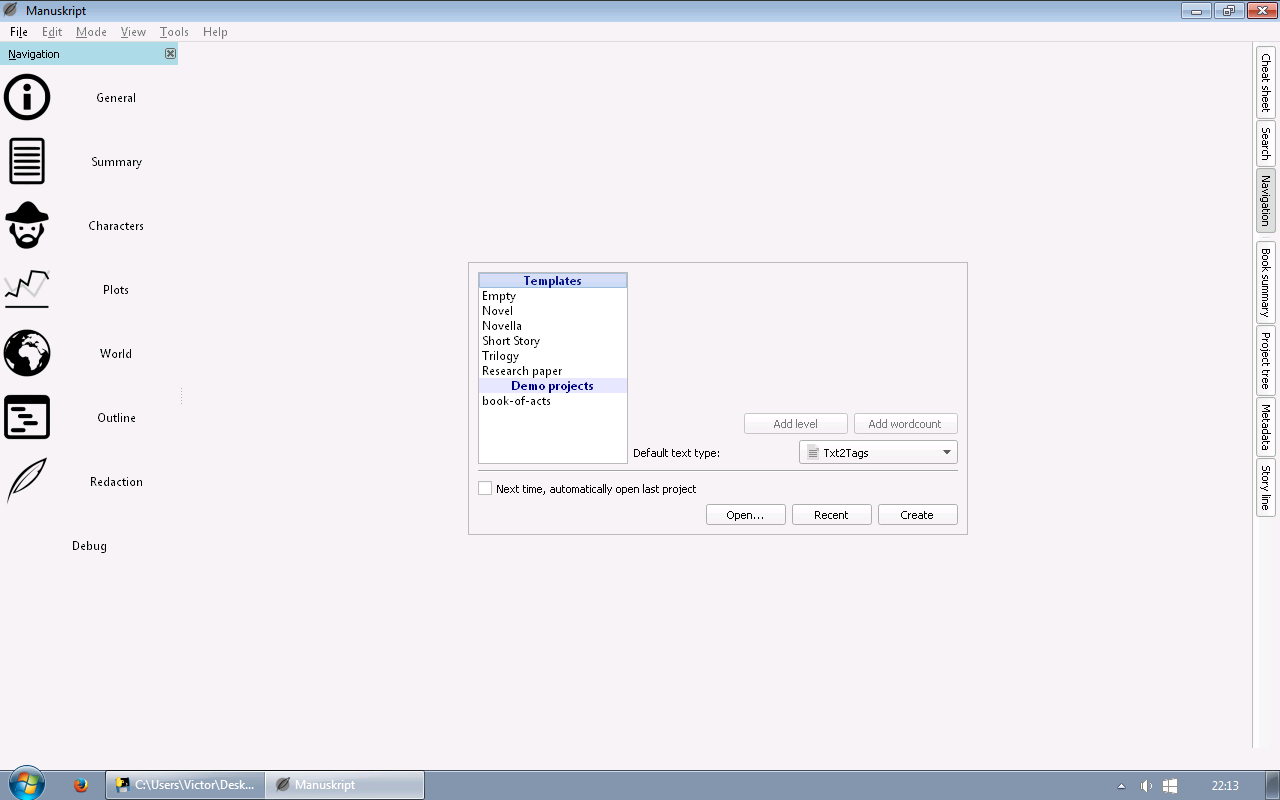Toggle the Project tree side tab
Screen dimensions: 1280x800
pos(1266,361)
